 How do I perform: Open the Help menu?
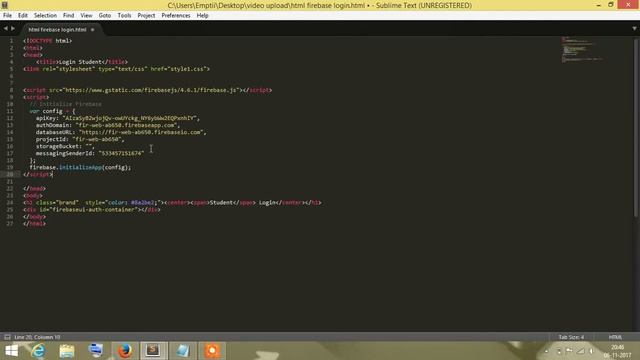pyautogui.click(x=202, y=16)
